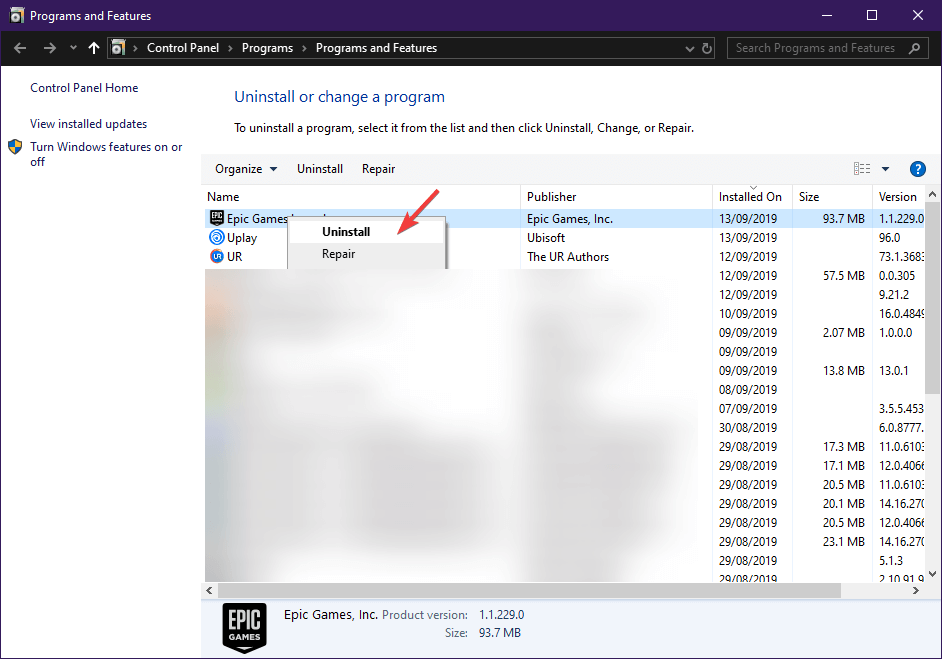Click the Epic Games logo in details pane
The image size is (942, 659).
click(x=245, y=628)
